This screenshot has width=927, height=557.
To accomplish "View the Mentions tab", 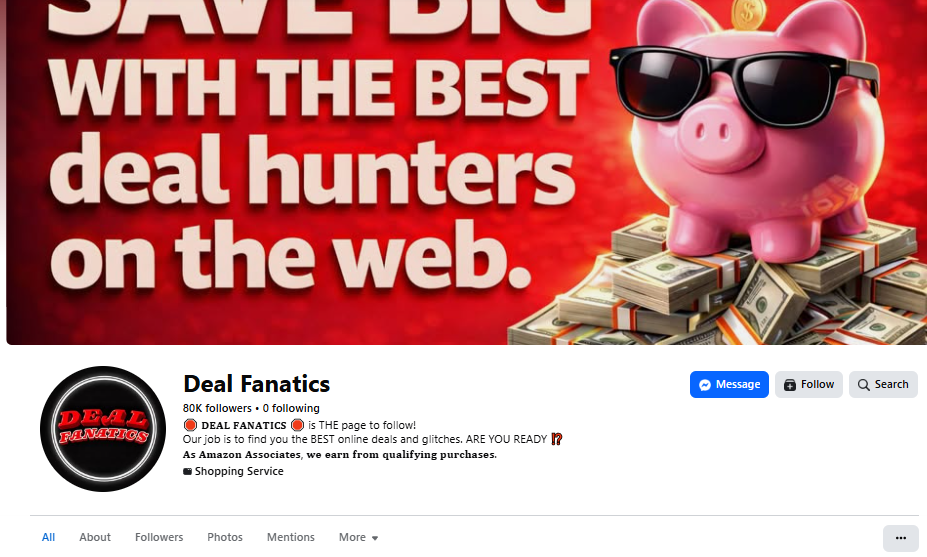I will (x=290, y=537).
